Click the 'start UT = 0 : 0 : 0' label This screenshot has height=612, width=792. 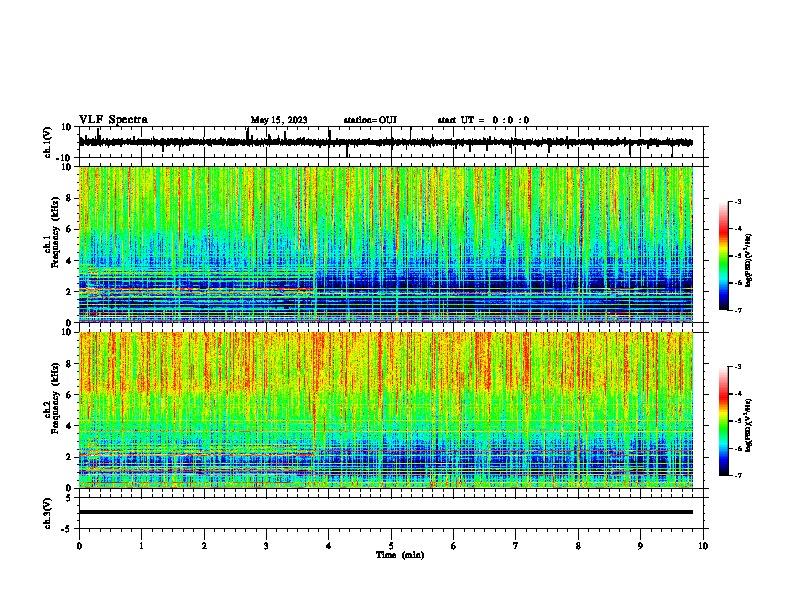point(483,120)
